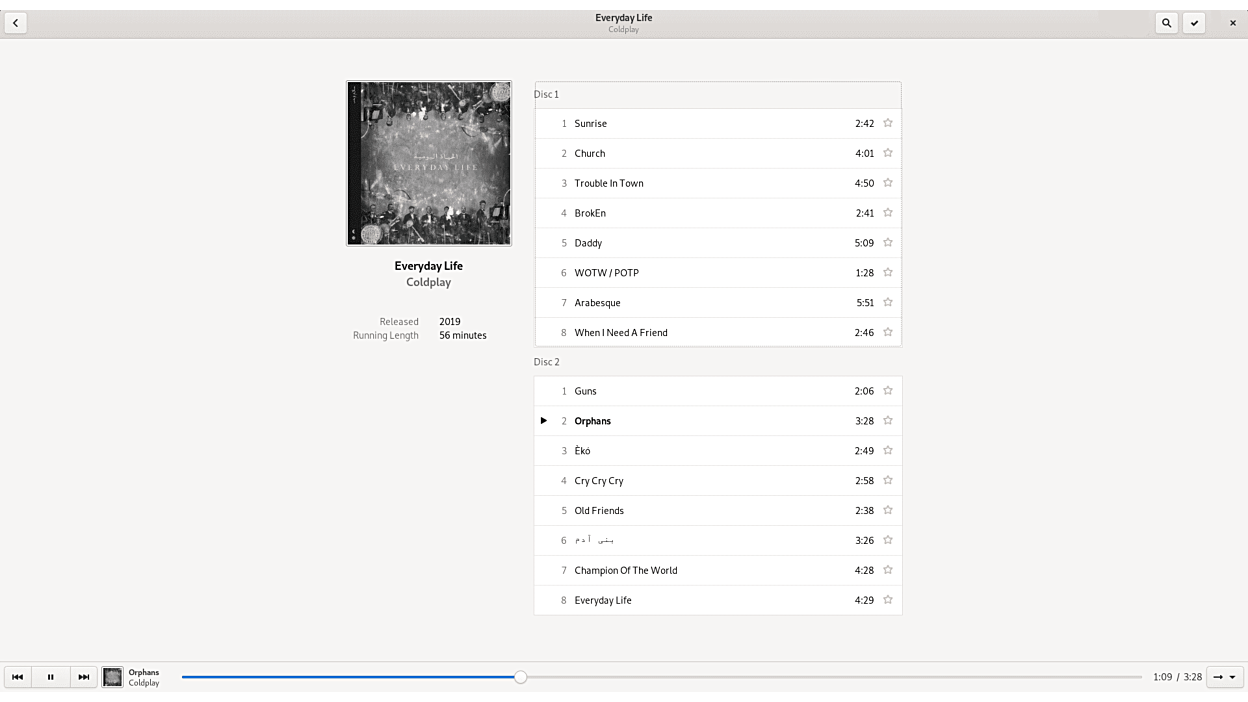Start playing Cry Cry Cry
This screenshot has width=1248, height=702.
(x=599, y=481)
